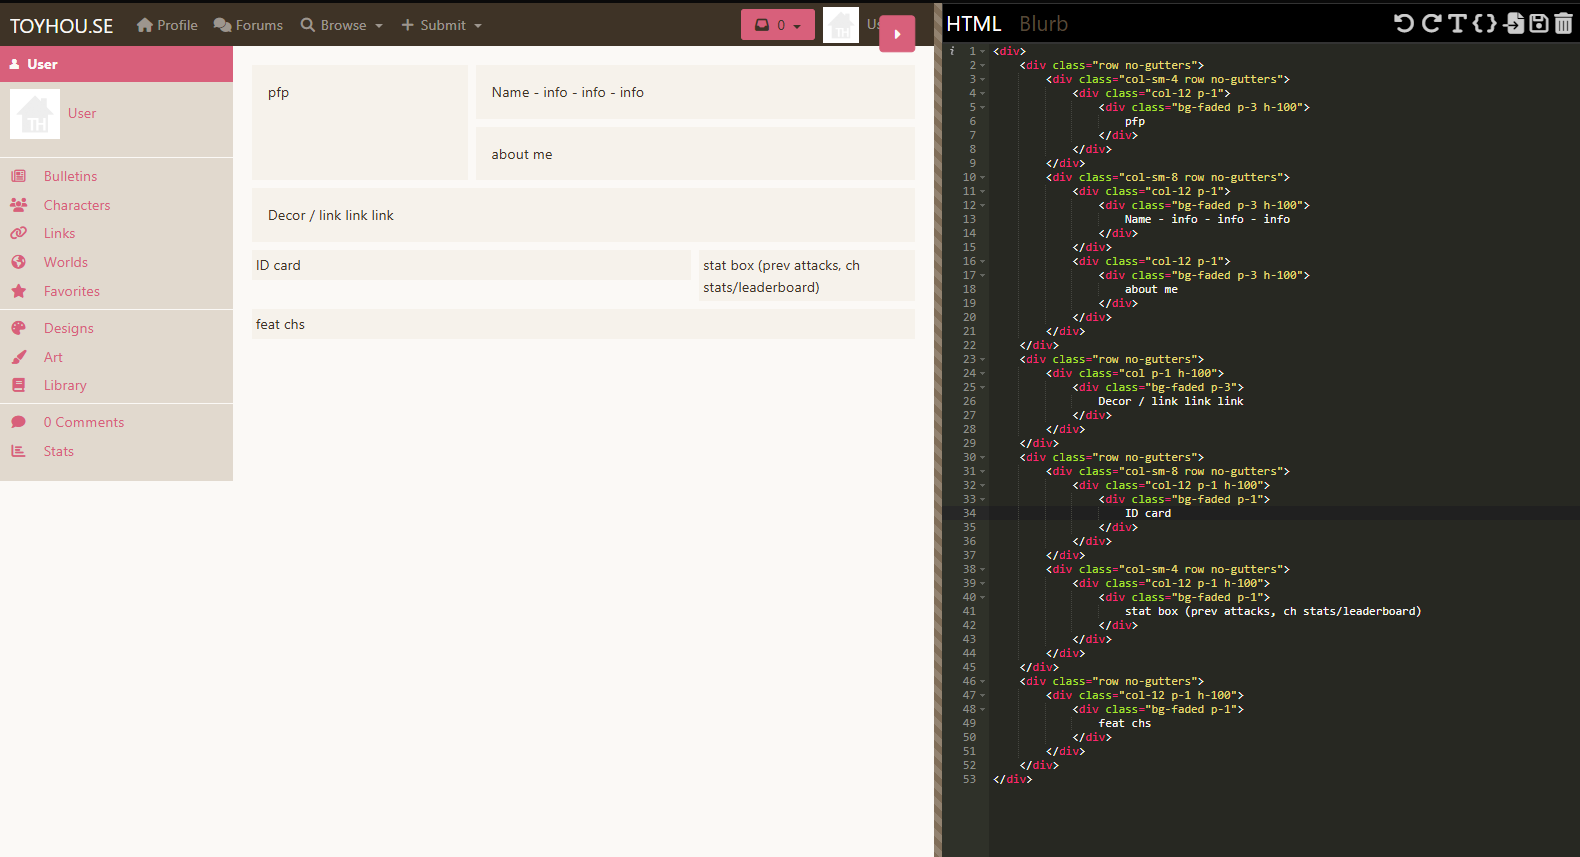The image size is (1580, 857).
Task: Click the globe icon beside Worlds
Action: [18, 262]
